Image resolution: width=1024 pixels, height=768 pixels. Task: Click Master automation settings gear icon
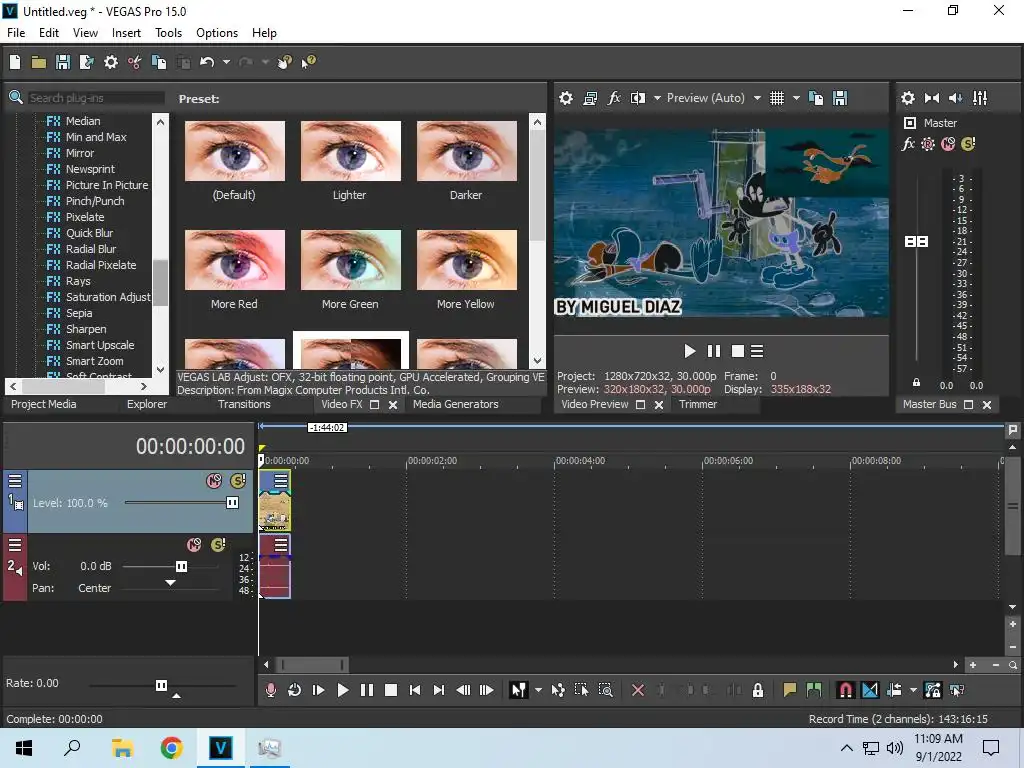pos(927,144)
